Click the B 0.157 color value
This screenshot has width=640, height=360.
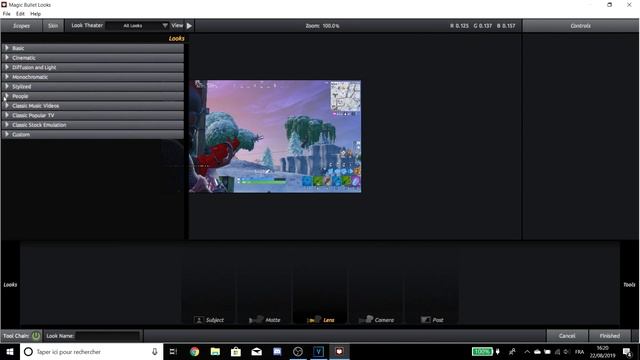tap(506, 26)
